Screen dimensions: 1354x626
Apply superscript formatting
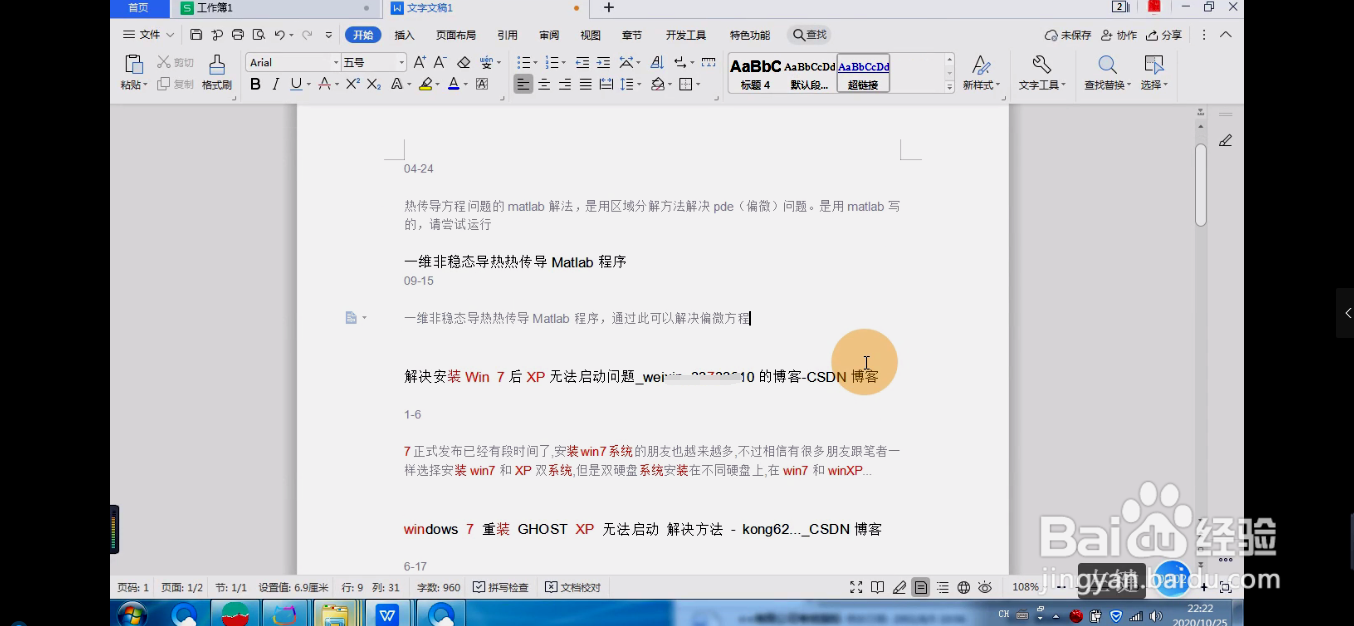(351, 84)
